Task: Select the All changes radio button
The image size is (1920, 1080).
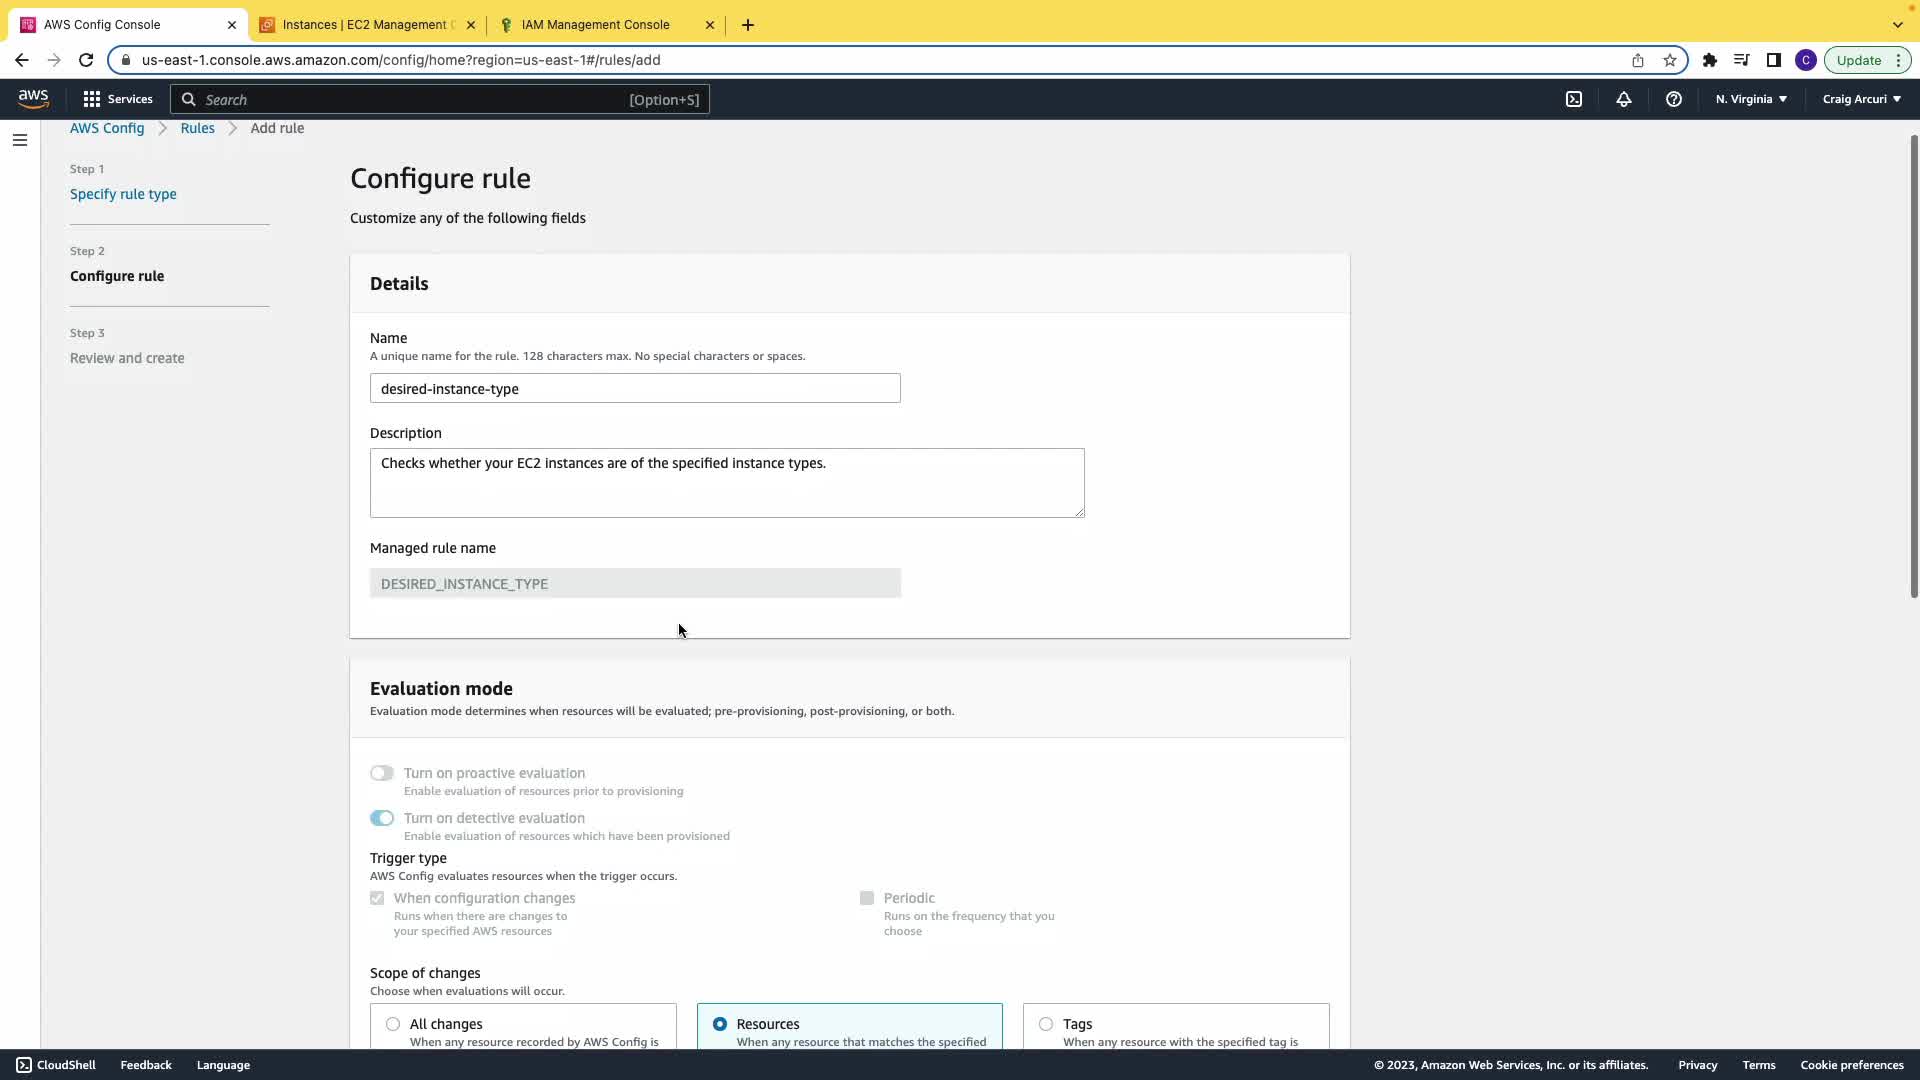Action: 393,1024
